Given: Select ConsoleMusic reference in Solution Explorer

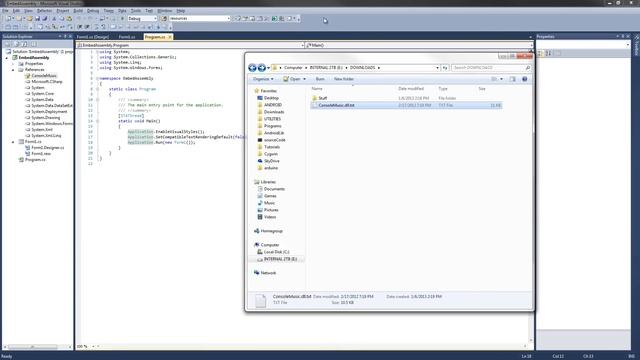Looking at the screenshot, I should tap(44, 76).
